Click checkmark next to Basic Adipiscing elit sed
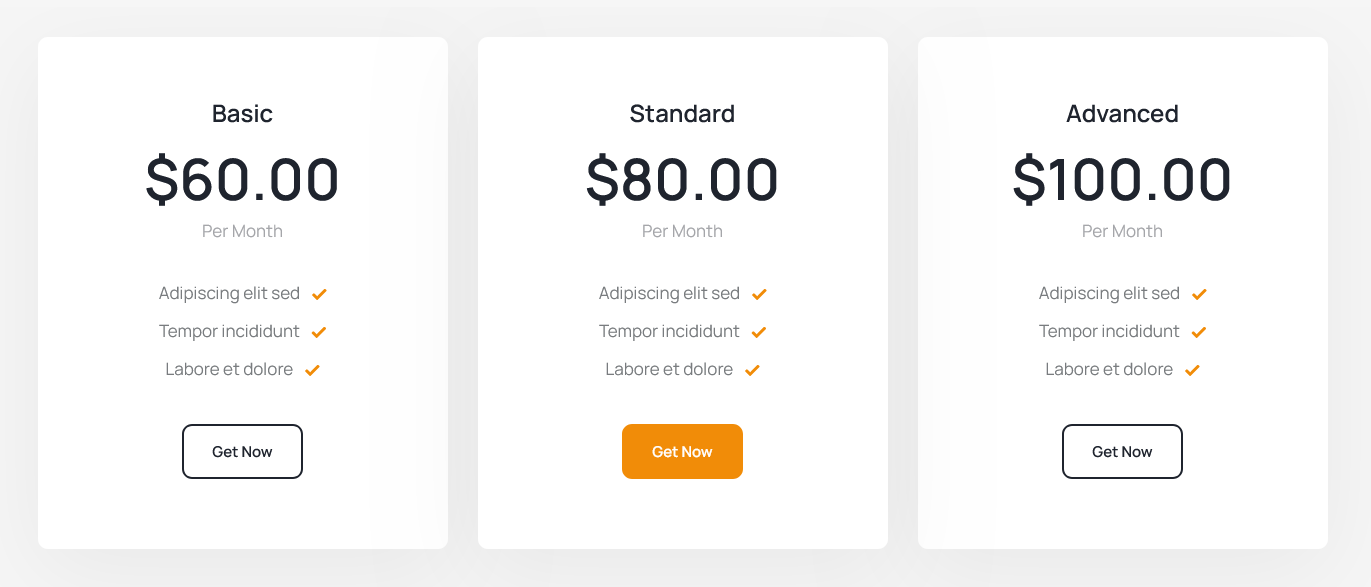The height and width of the screenshot is (587, 1371). point(319,294)
